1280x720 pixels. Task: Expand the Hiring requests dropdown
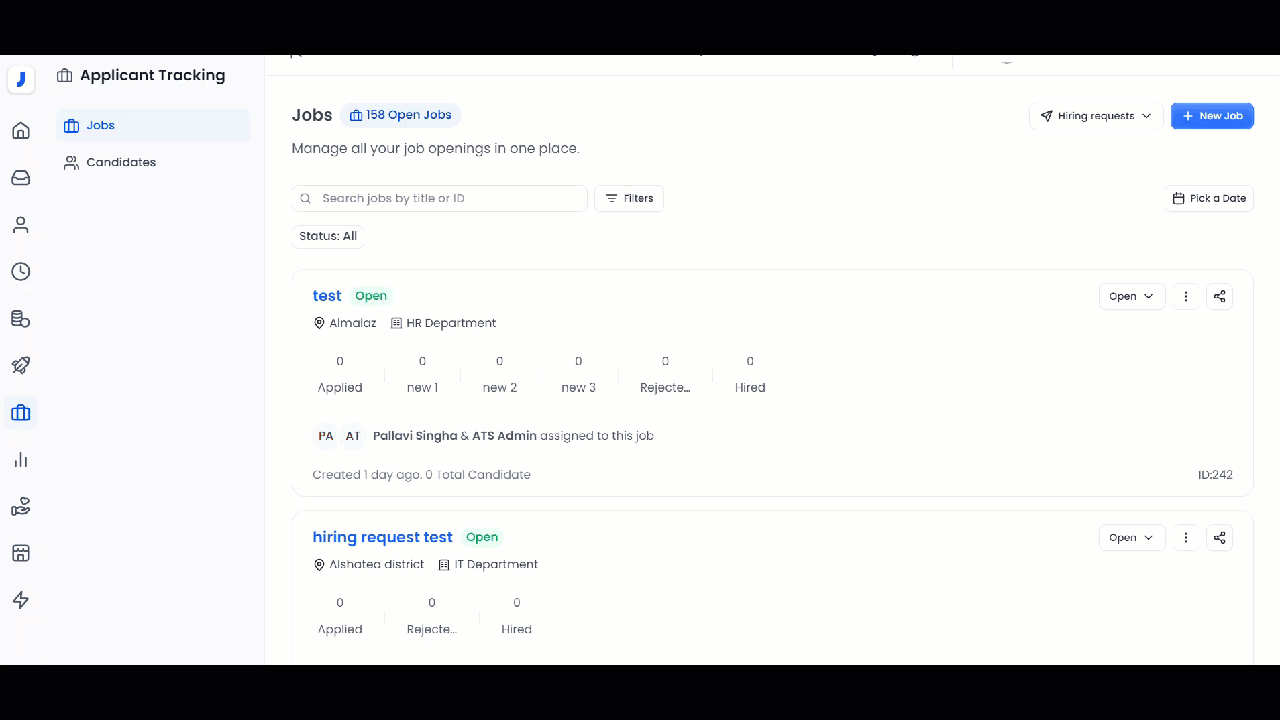(x=1095, y=115)
